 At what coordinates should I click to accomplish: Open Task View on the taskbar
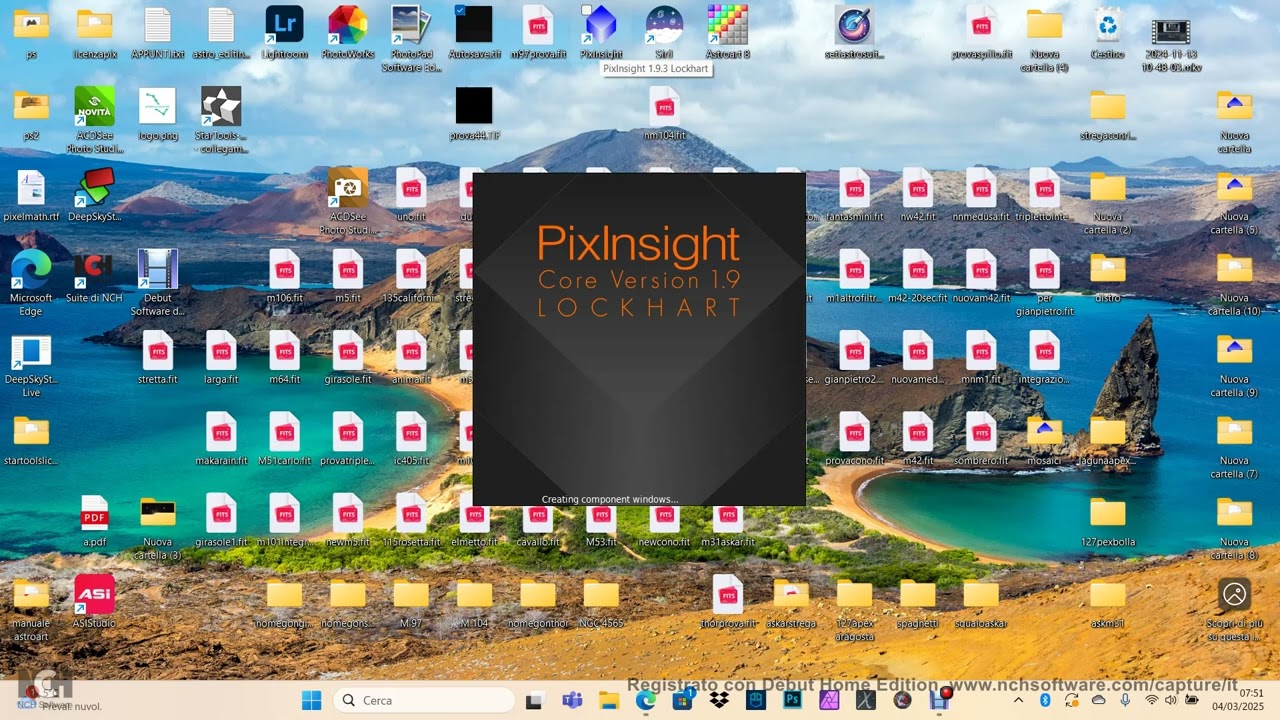(535, 700)
